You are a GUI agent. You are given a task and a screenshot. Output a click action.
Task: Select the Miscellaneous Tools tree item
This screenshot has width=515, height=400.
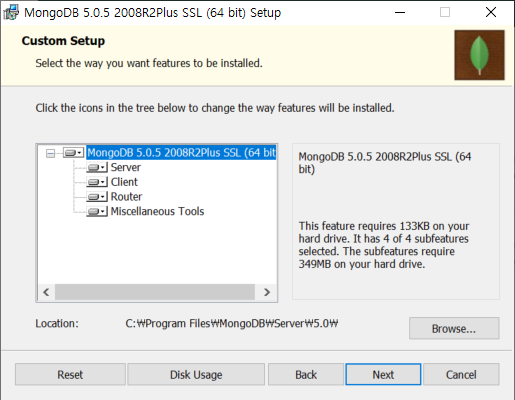[157, 211]
